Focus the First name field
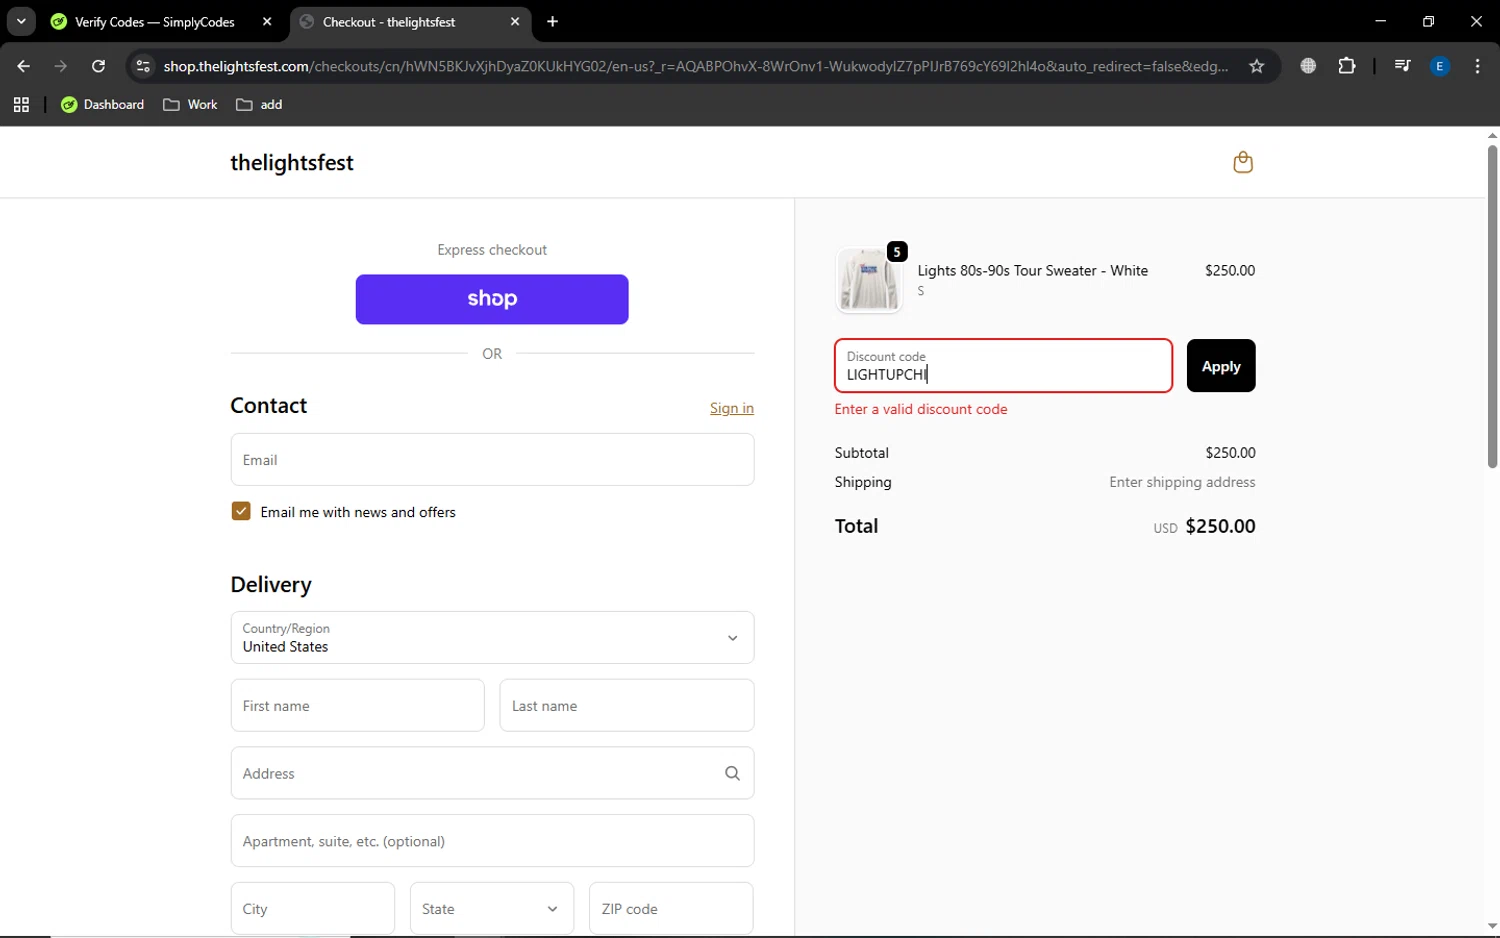The image size is (1500, 938). [x=357, y=705]
